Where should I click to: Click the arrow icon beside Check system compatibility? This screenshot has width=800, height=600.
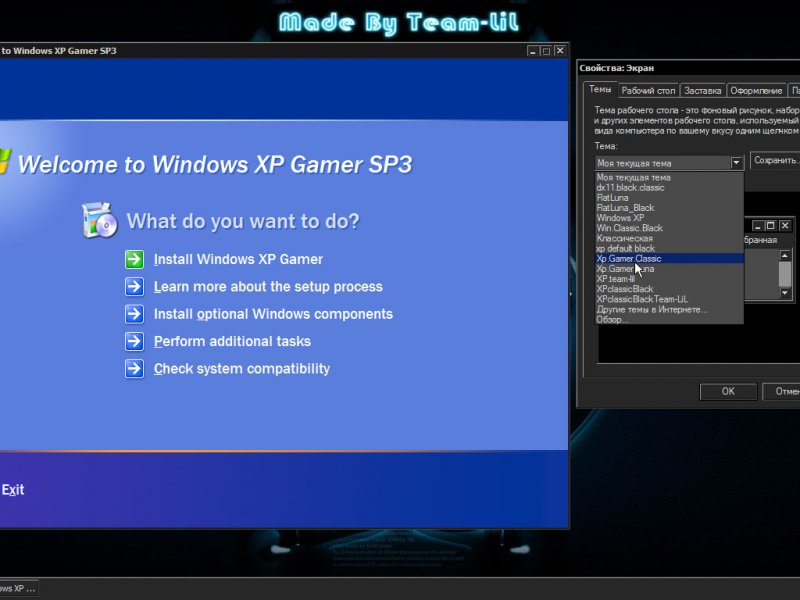pyautogui.click(x=135, y=368)
